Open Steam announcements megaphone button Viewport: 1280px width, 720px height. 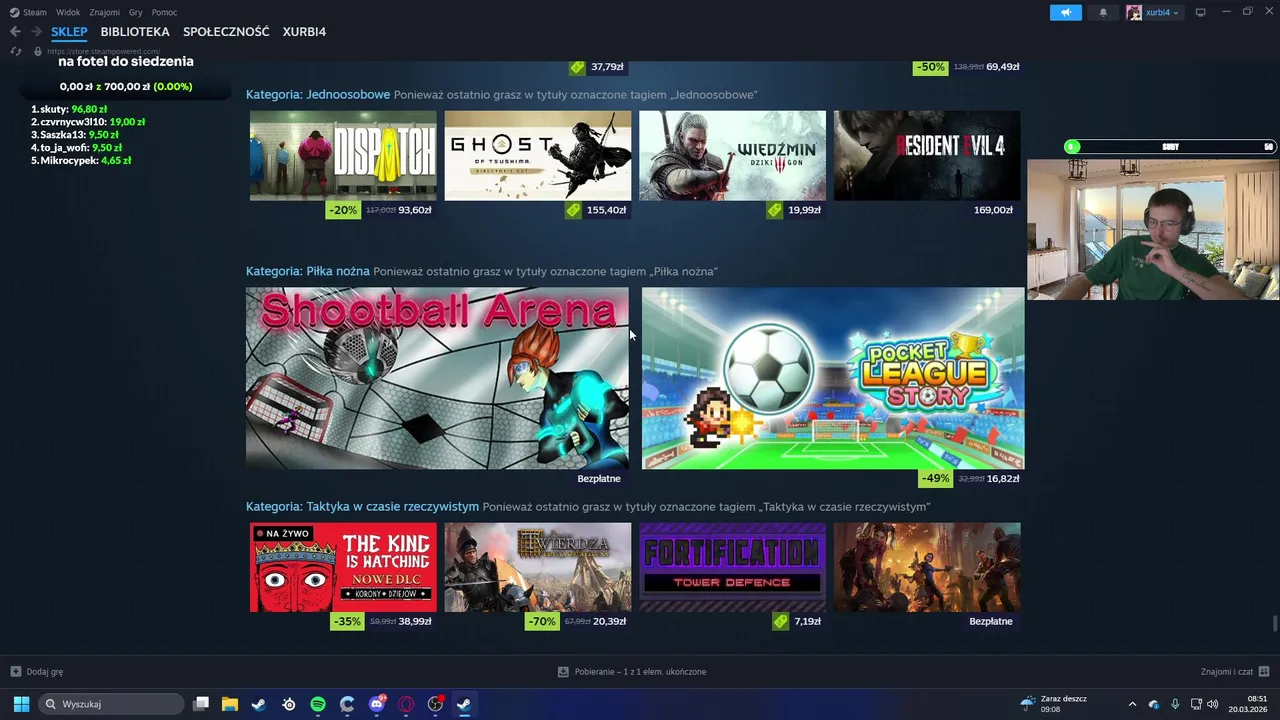1066,12
